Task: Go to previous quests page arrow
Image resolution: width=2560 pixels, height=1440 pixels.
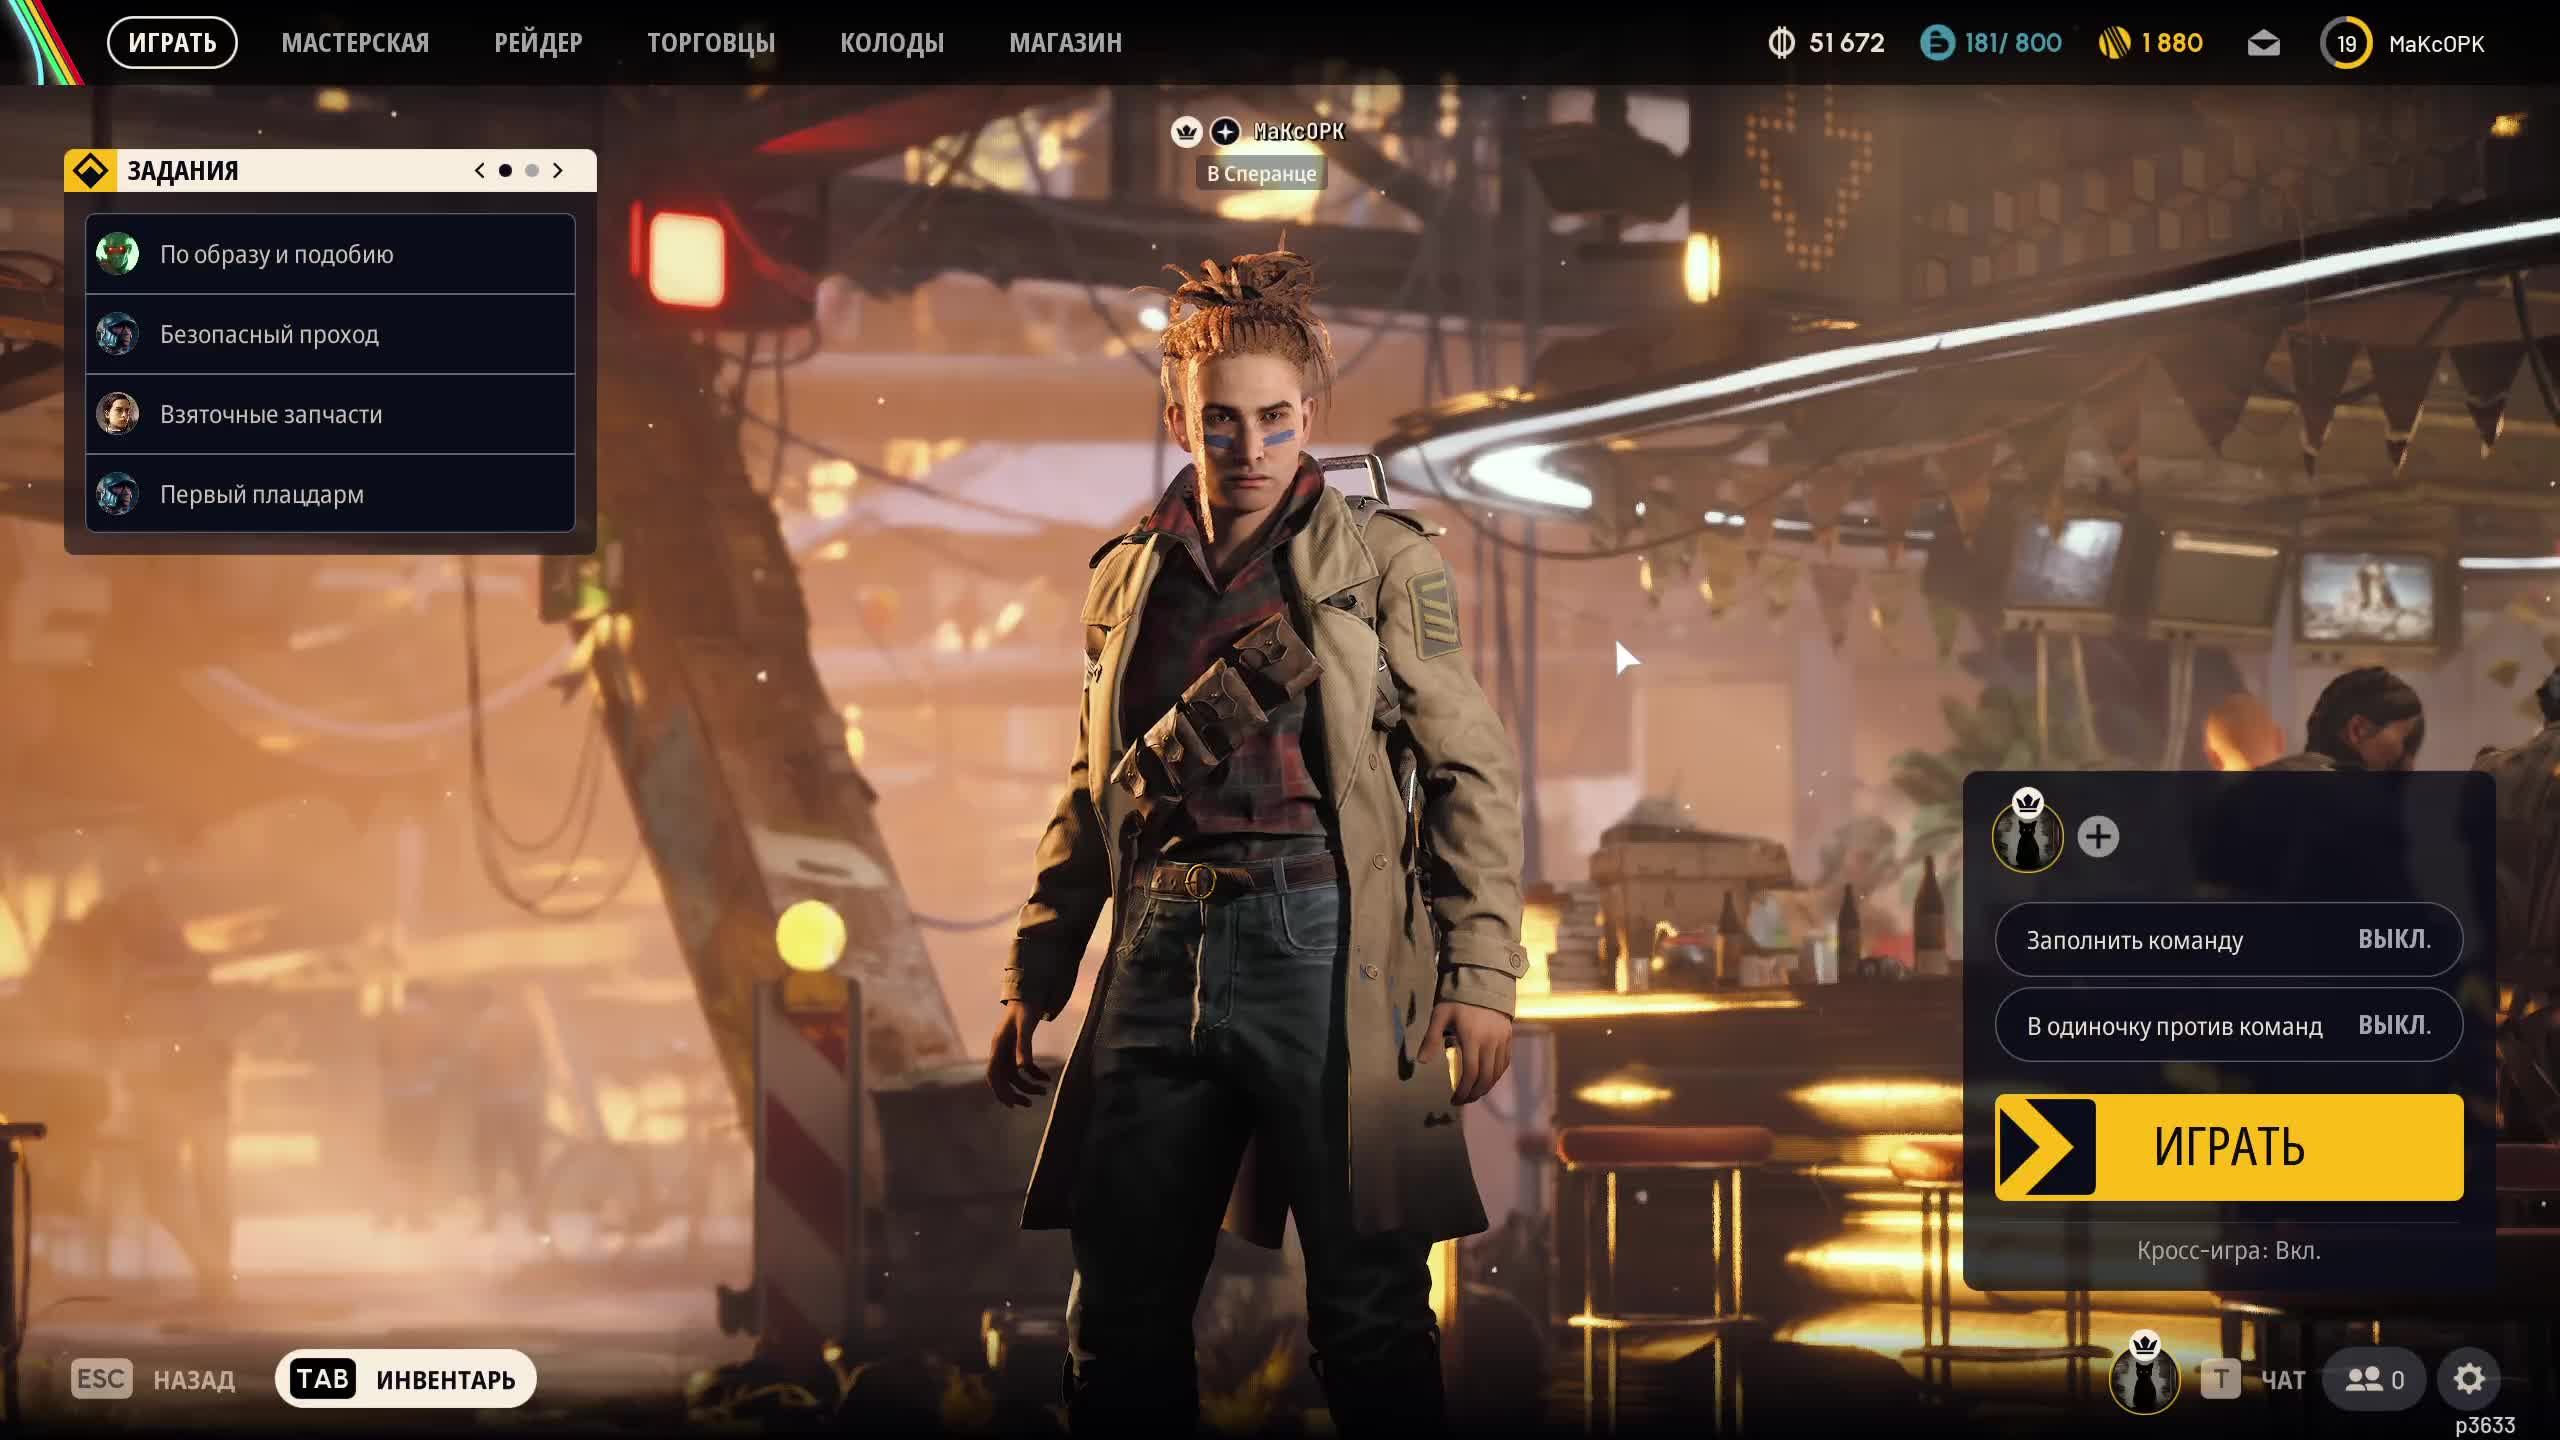Action: [x=480, y=171]
